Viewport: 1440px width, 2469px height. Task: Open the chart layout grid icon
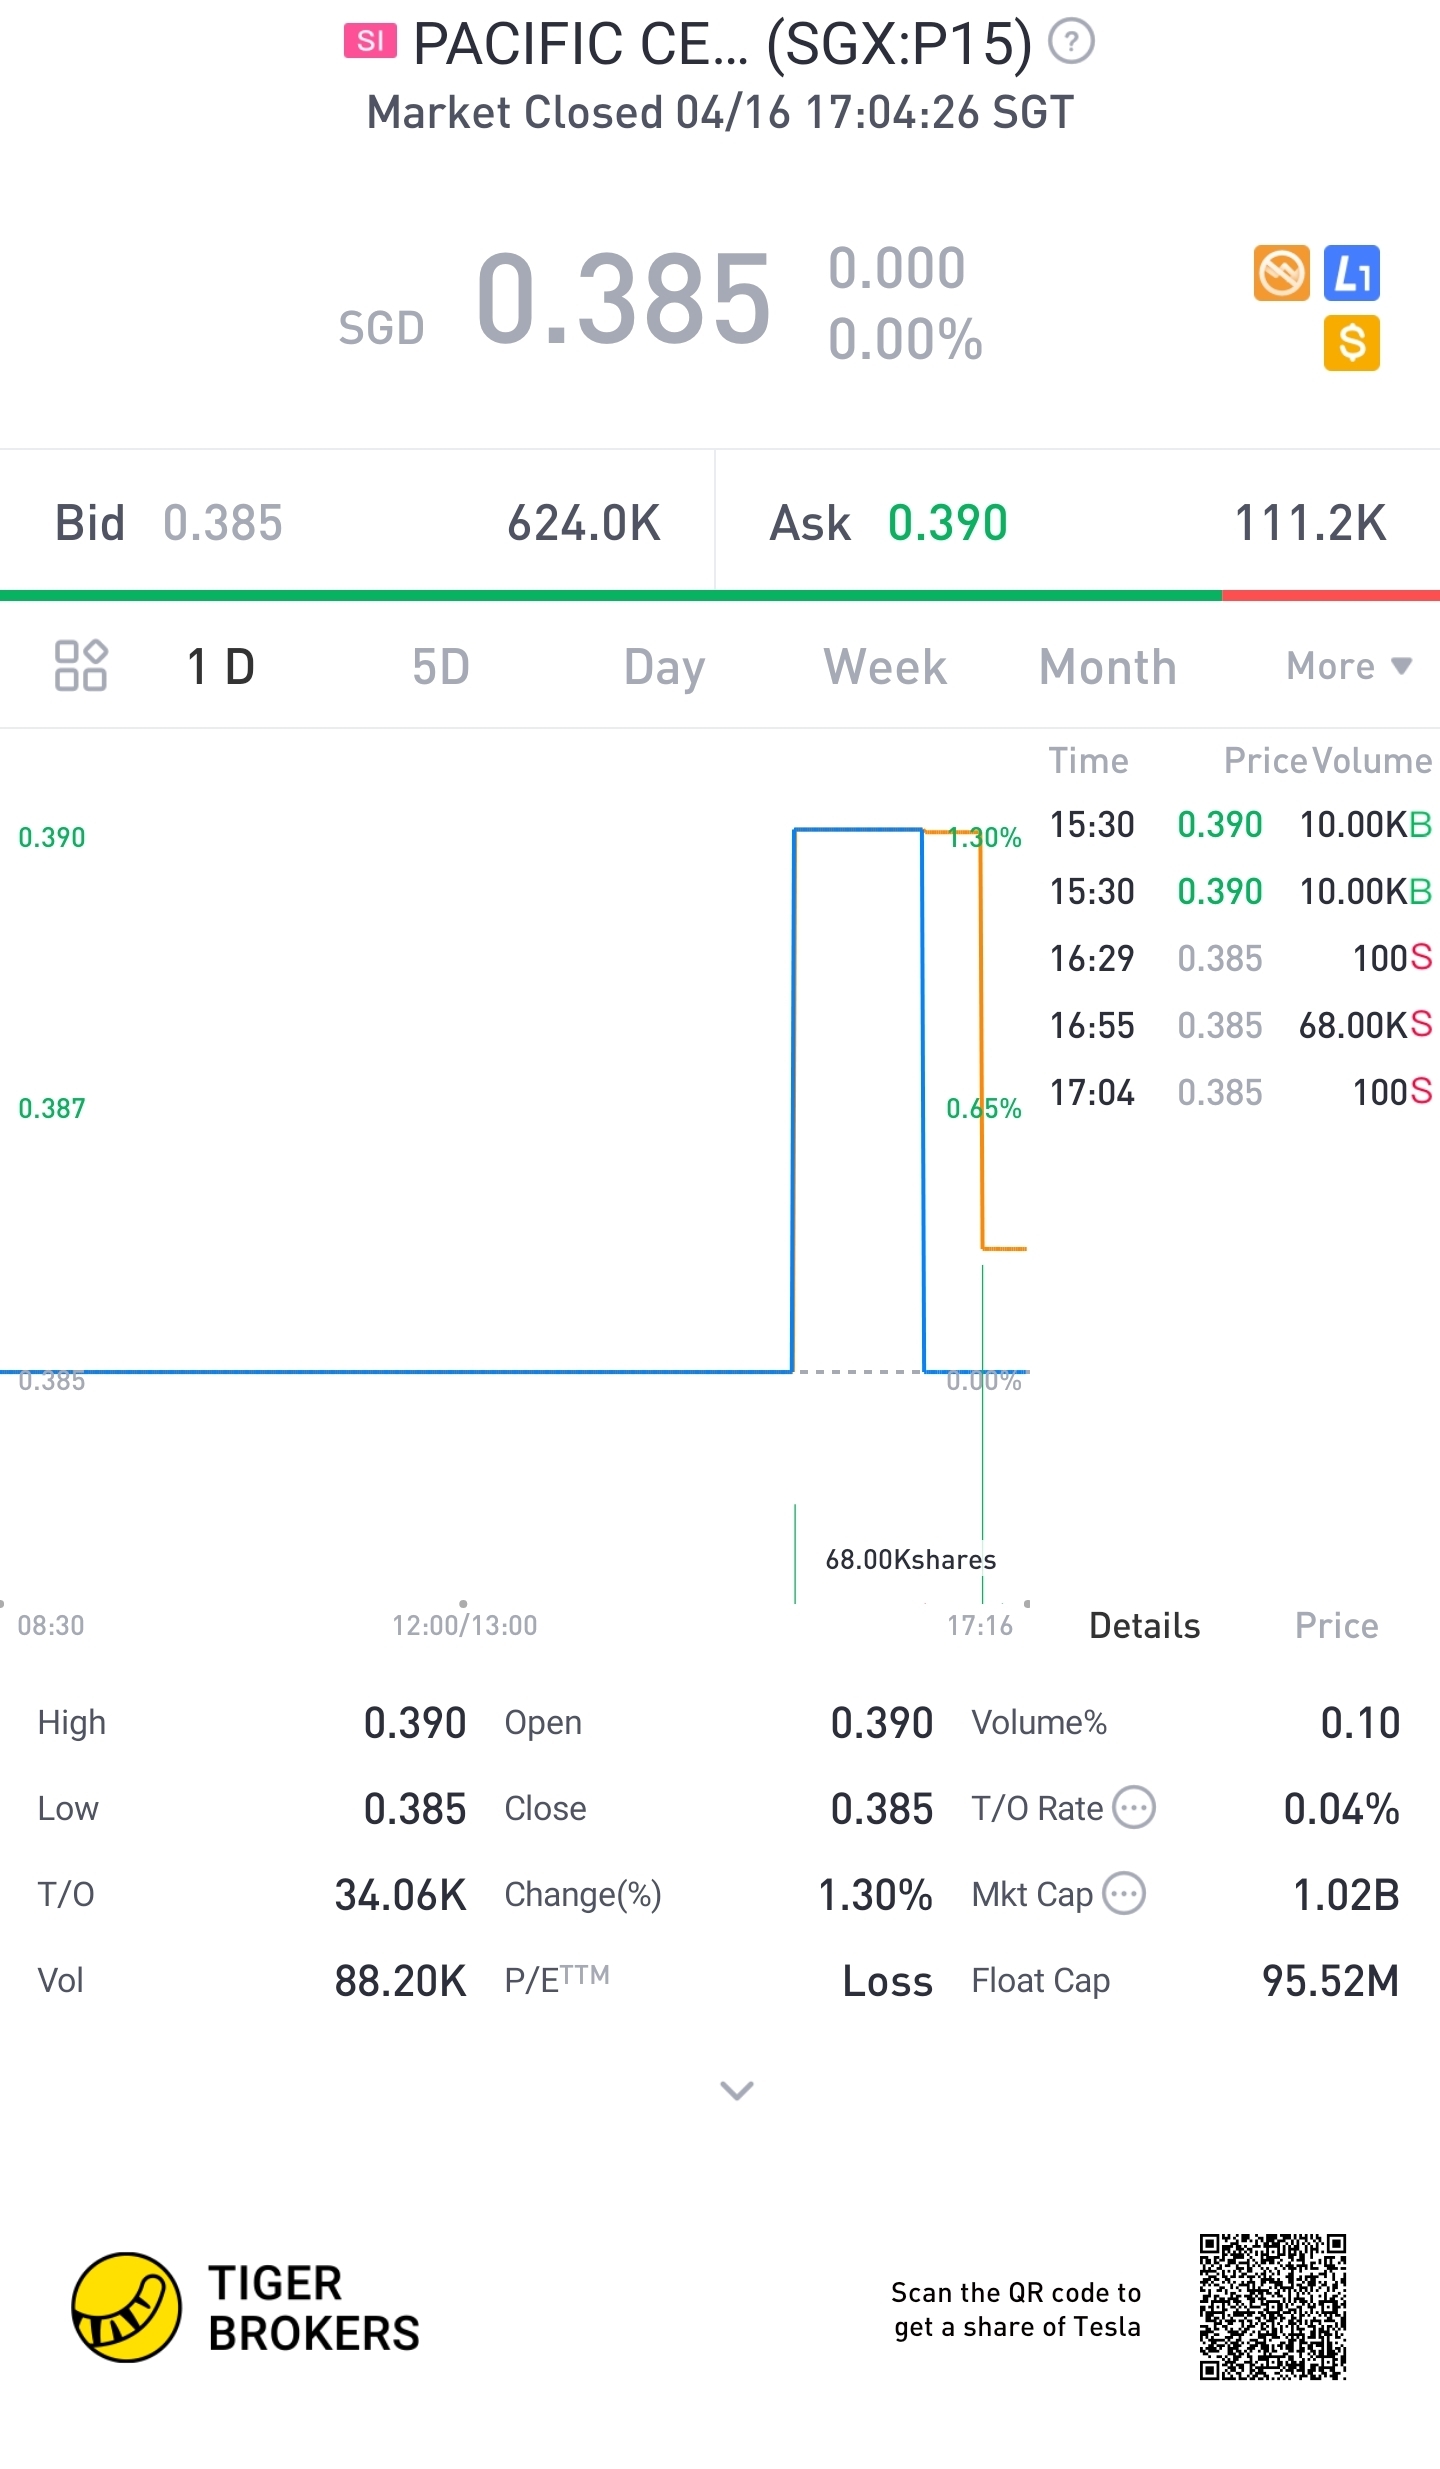[x=80, y=666]
